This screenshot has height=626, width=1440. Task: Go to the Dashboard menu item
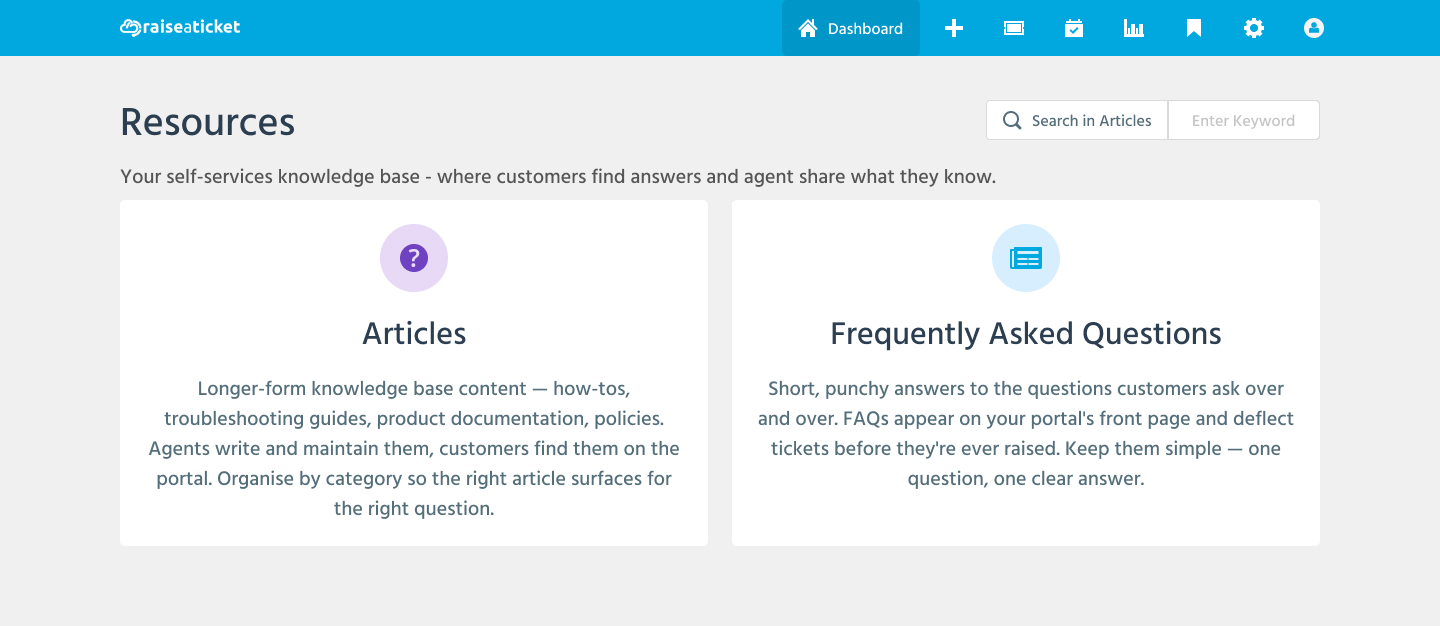(865, 29)
